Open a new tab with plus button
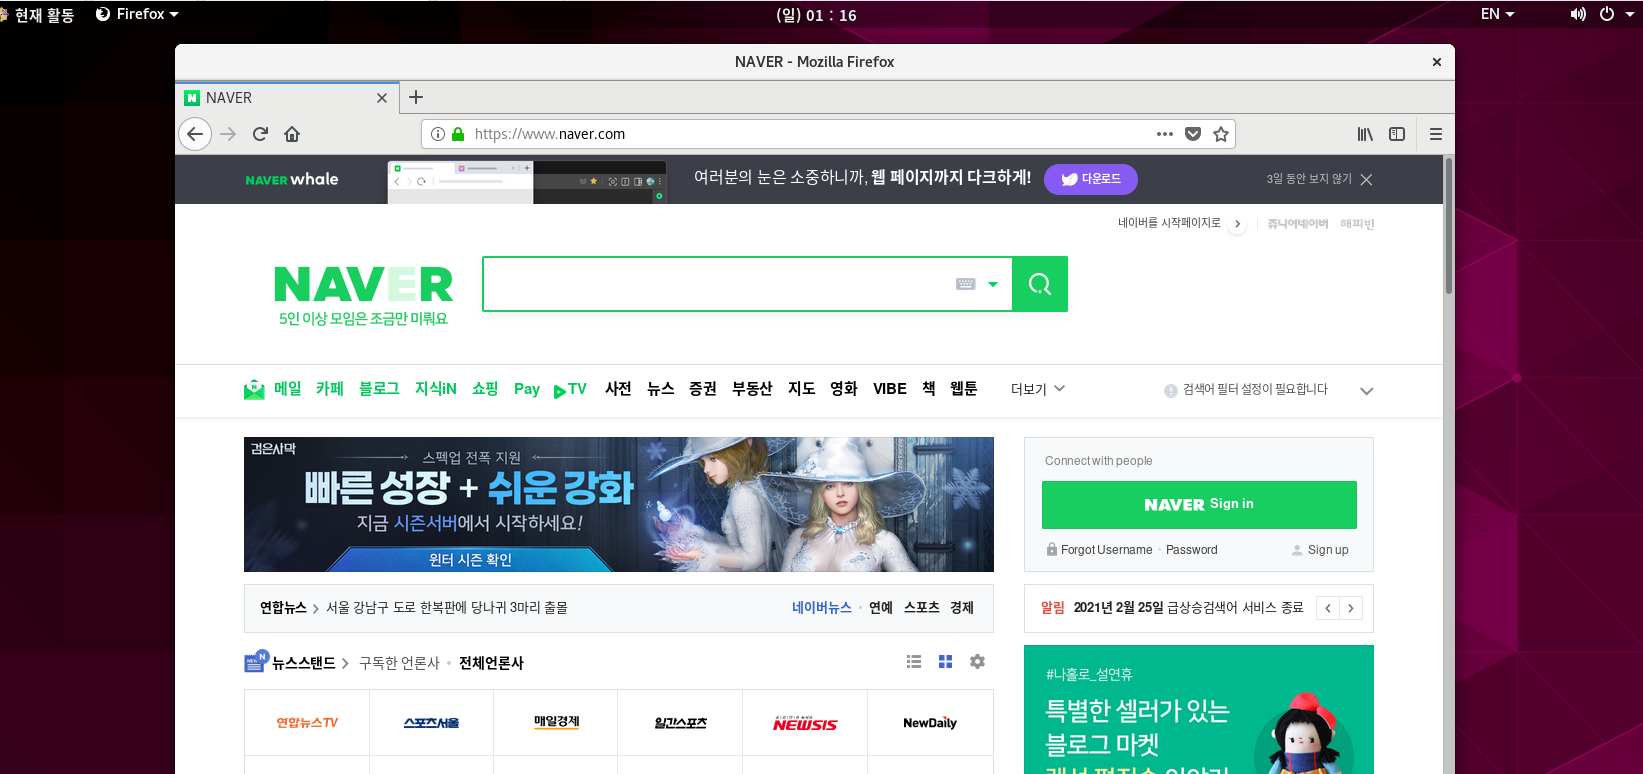This screenshot has height=774, width=1643. point(416,97)
